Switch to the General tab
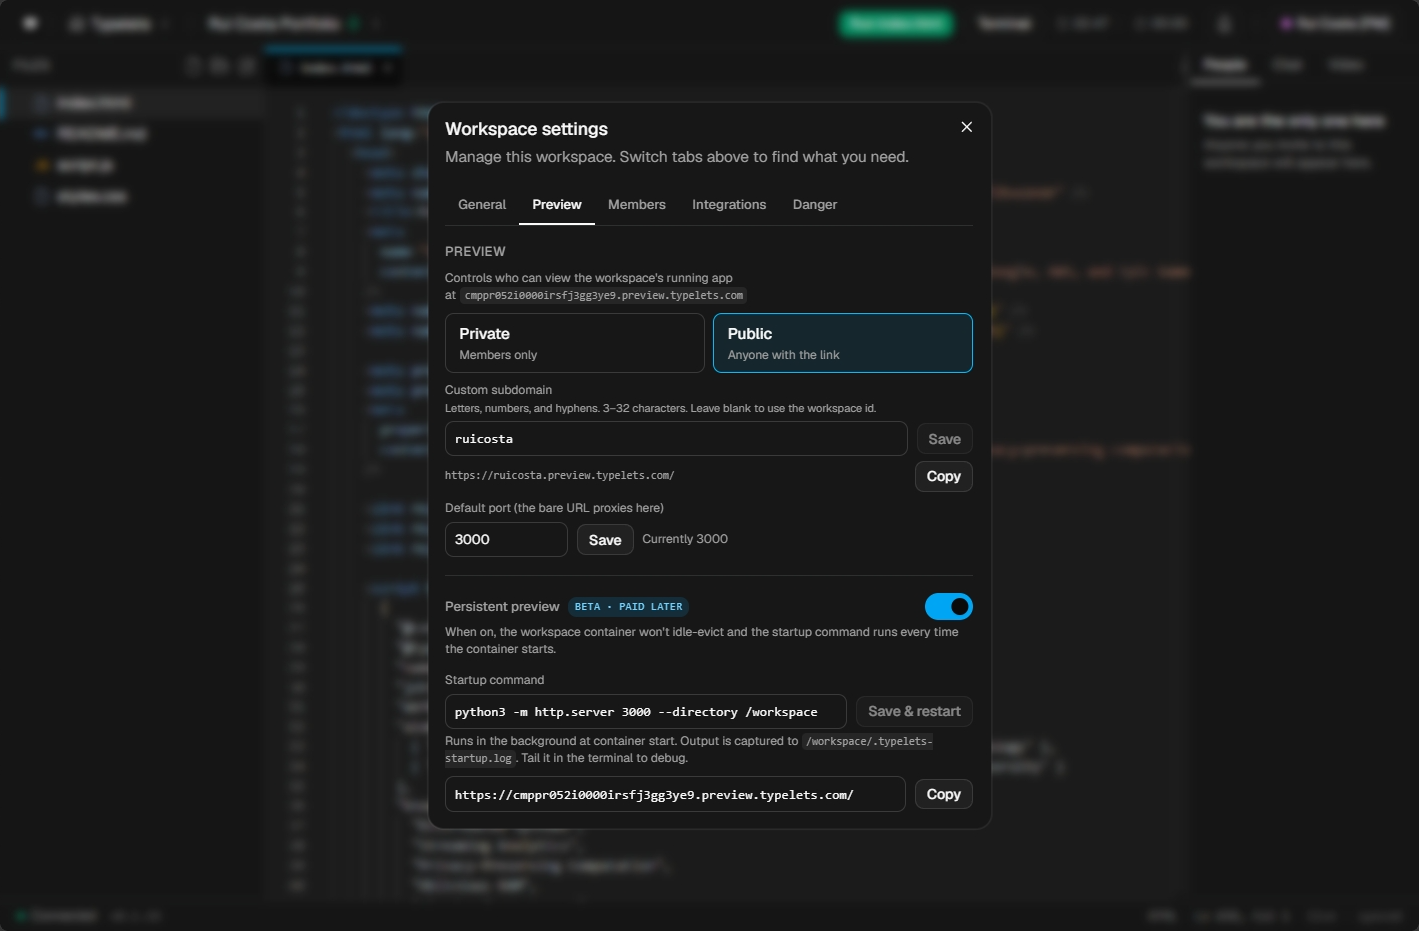This screenshot has width=1419, height=931. pyautogui.click(x=482, y=204)
